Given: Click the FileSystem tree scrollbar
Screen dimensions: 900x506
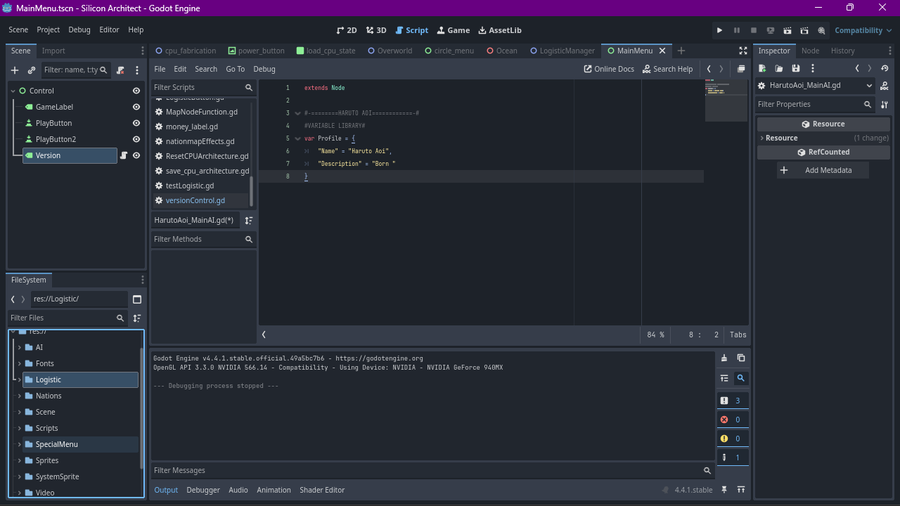Looking at the screenshot, I should (142, 407).
